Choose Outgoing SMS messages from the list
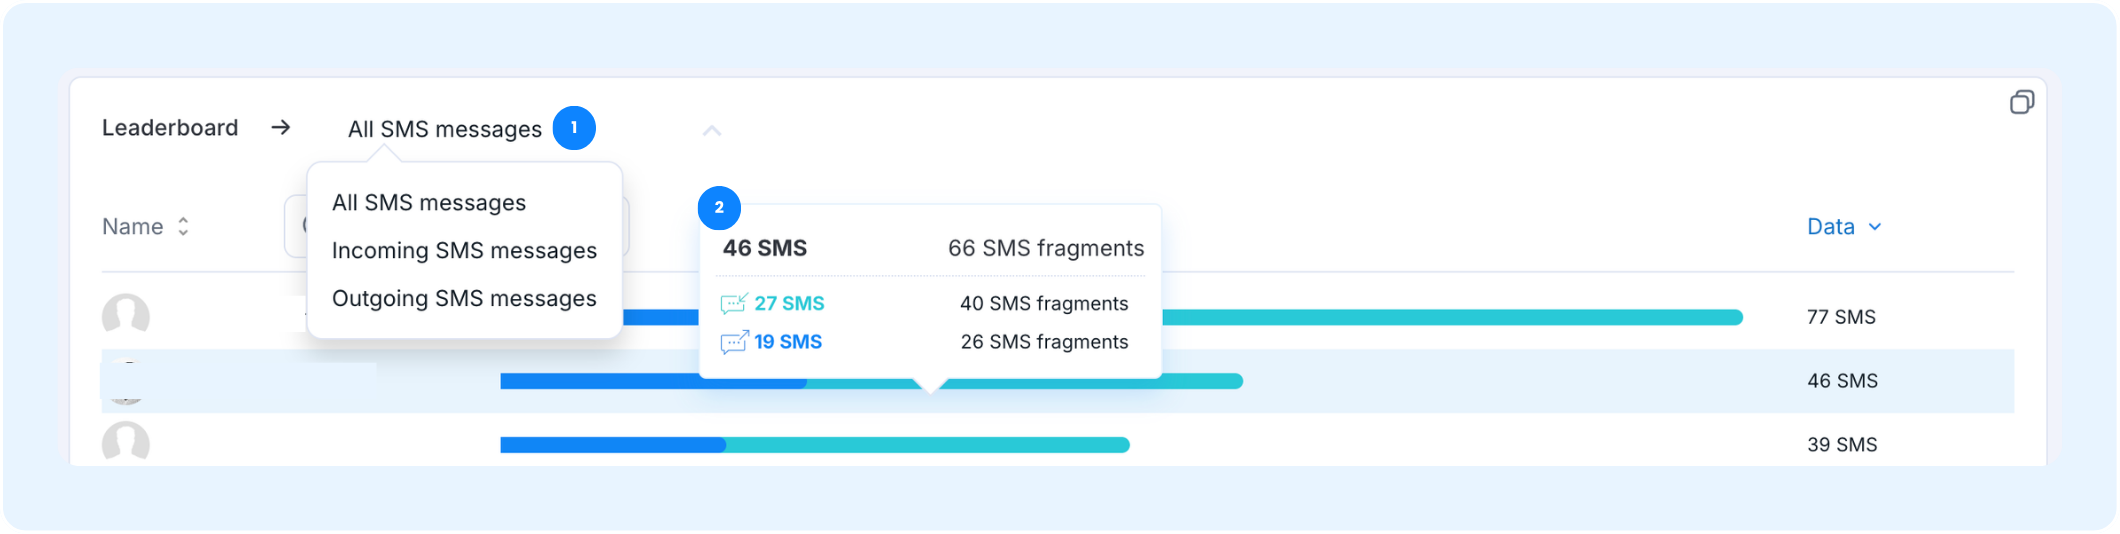This screenshot has width=2120, height=534. point(464,299)
